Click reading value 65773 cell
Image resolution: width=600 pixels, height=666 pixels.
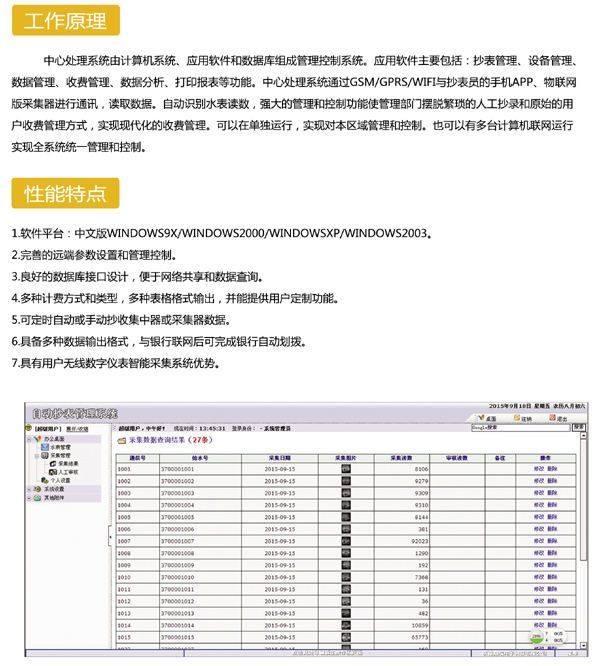point(402,637)
